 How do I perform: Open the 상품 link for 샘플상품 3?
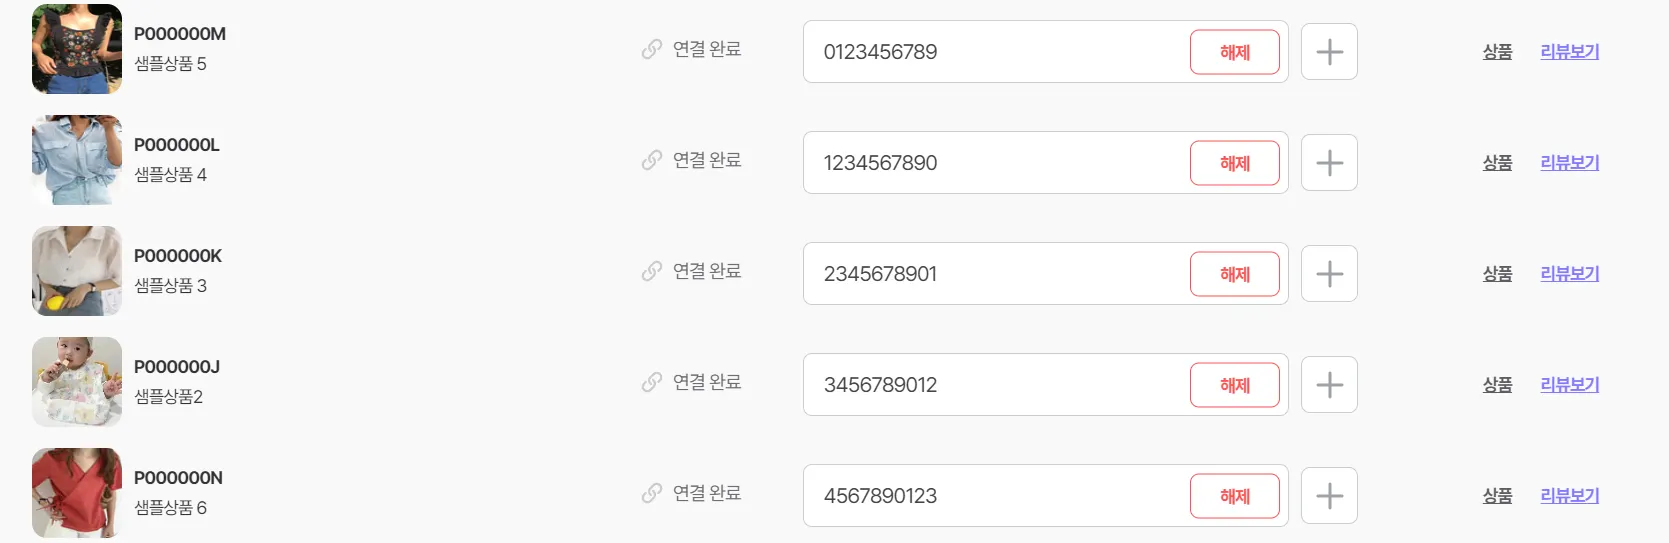(1497, 274)
